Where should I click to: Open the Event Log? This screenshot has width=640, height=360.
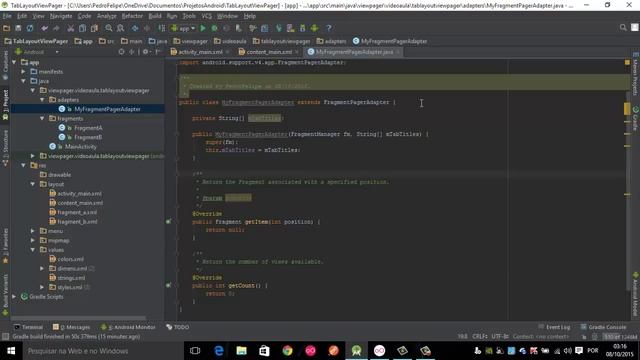pyautogui.click(x=554, y=327)
